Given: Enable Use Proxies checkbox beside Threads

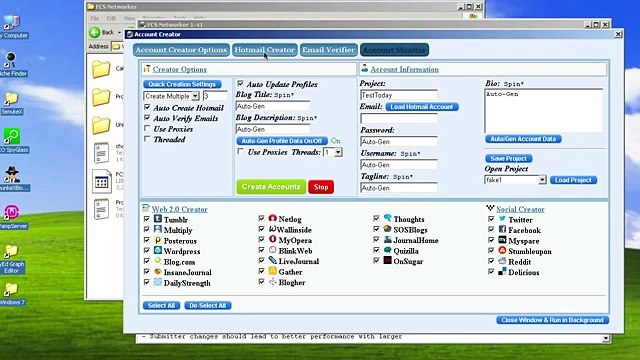Looking at the screenshot, I should [240, 152].
